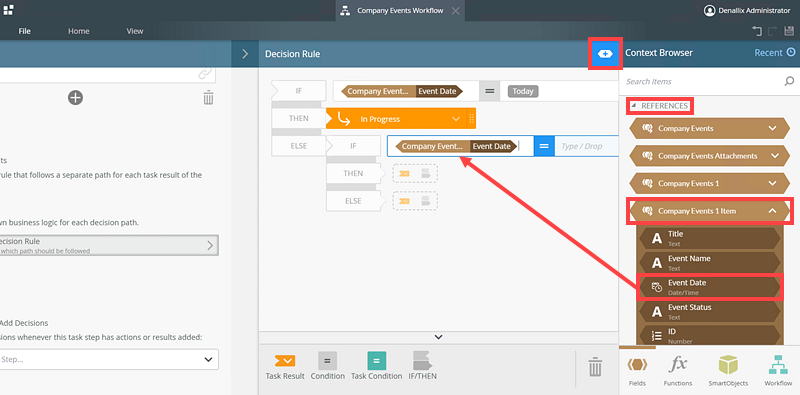
Task: Open the Workflow category
Action: click(778, 371)
